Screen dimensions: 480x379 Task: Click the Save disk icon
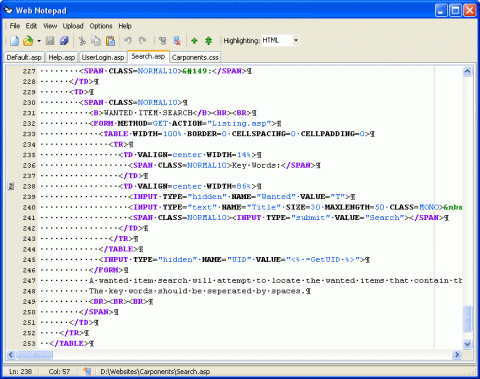pyautogui.click(x=50, y=41)
